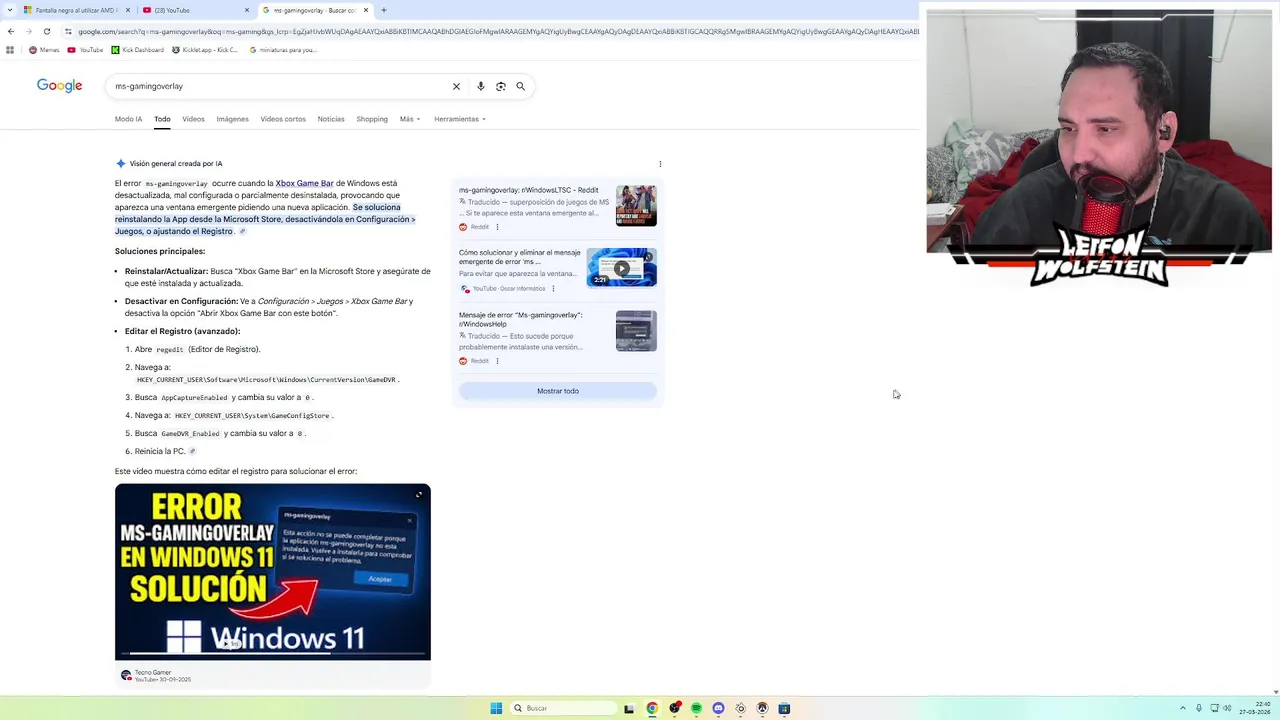Click the video progress bar of embedded video

[272, 653]
